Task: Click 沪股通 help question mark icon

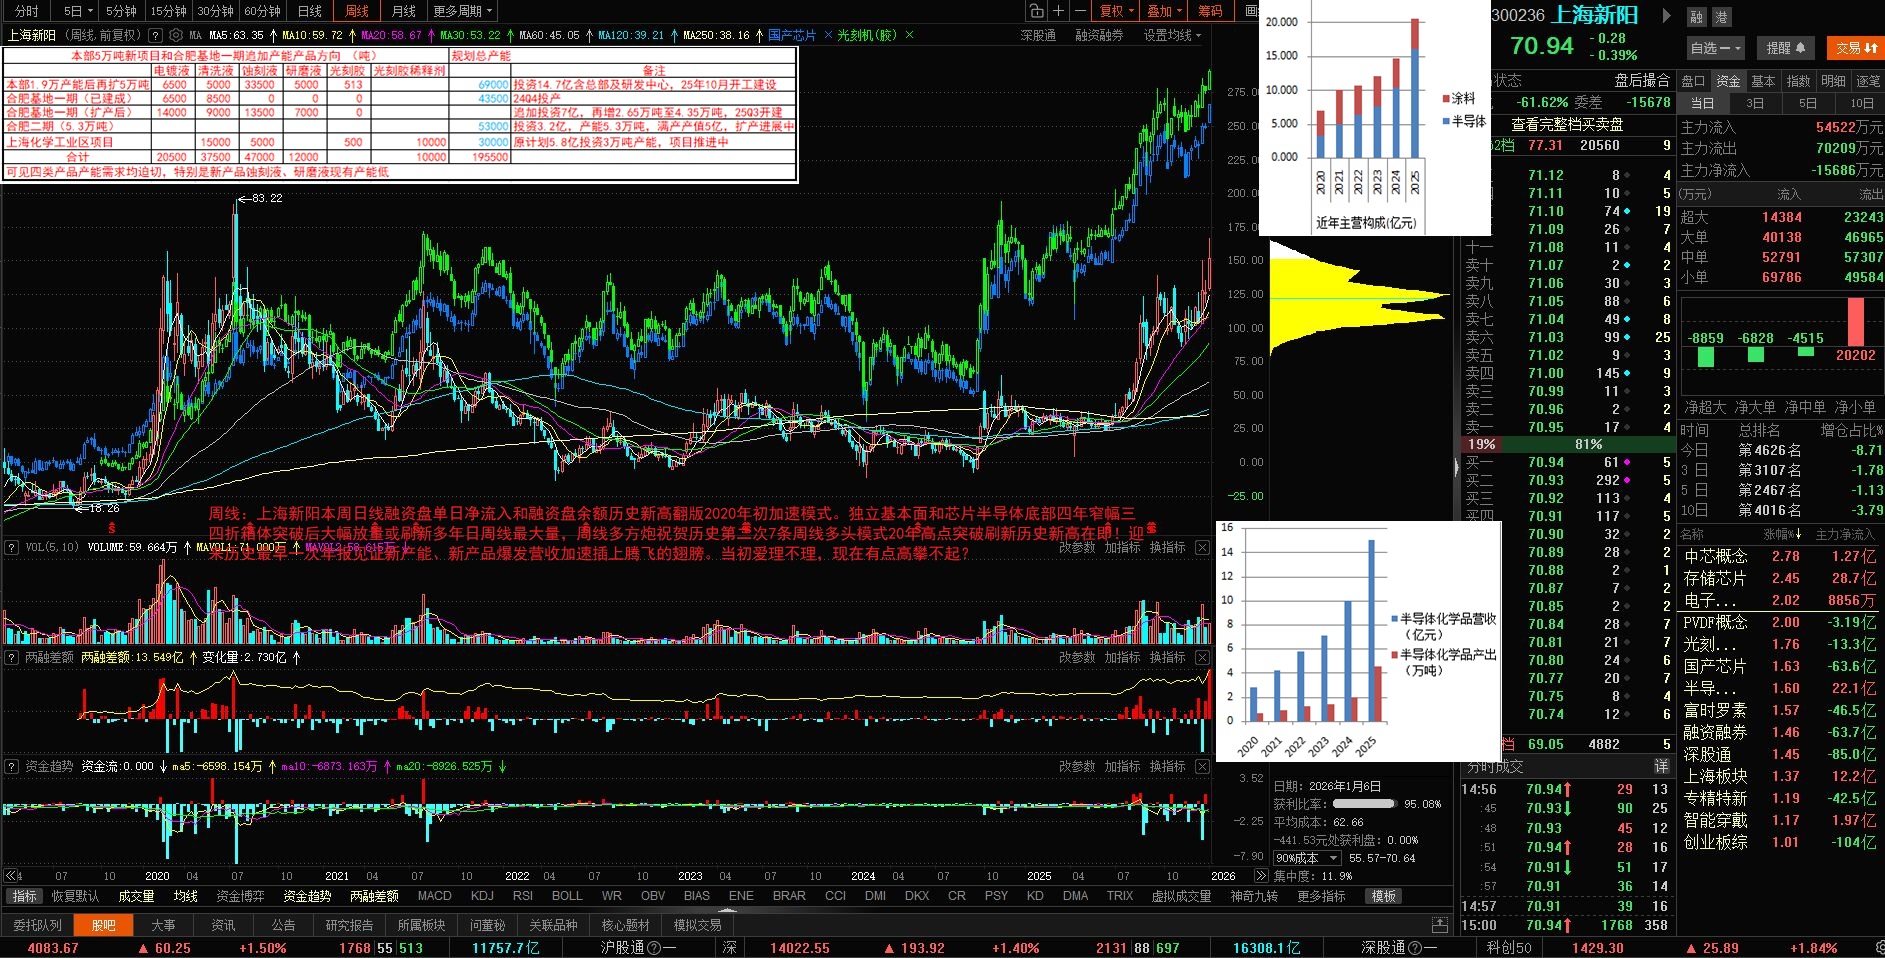Action: point(654,948)
